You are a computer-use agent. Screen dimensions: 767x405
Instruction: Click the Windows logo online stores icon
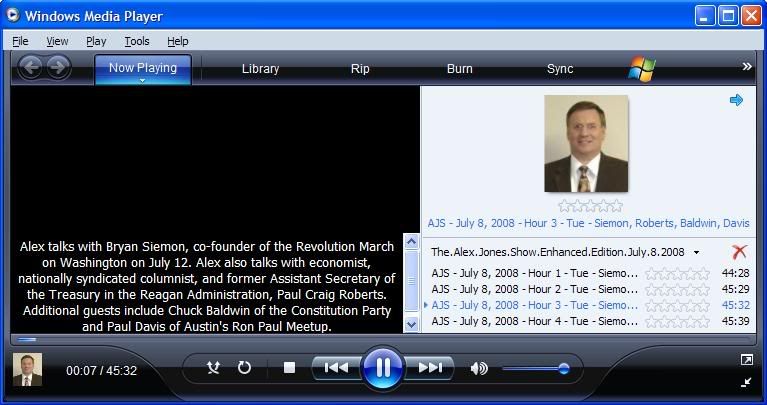641,69
